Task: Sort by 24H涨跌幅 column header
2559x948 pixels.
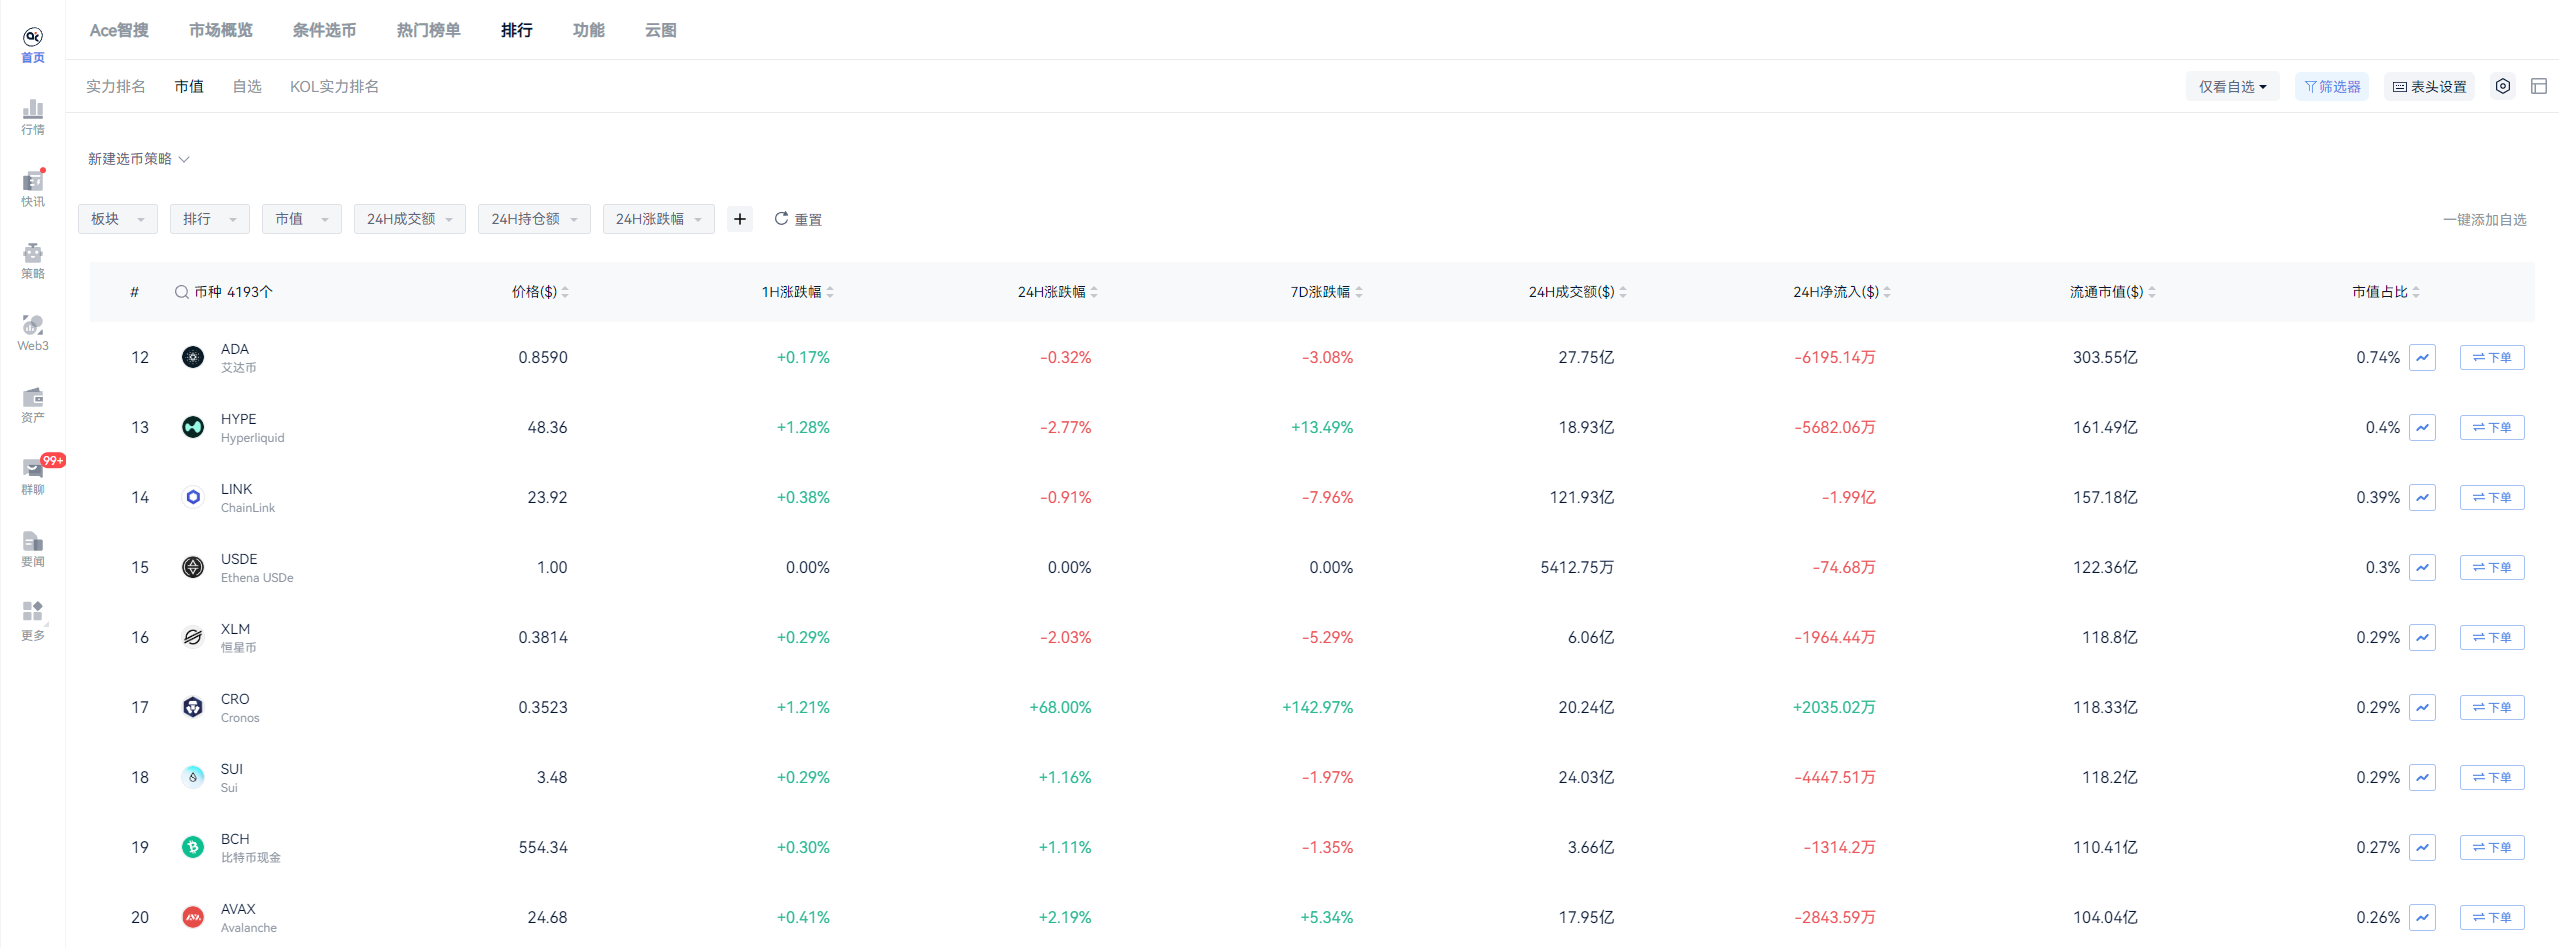Action: (1058, 292)
